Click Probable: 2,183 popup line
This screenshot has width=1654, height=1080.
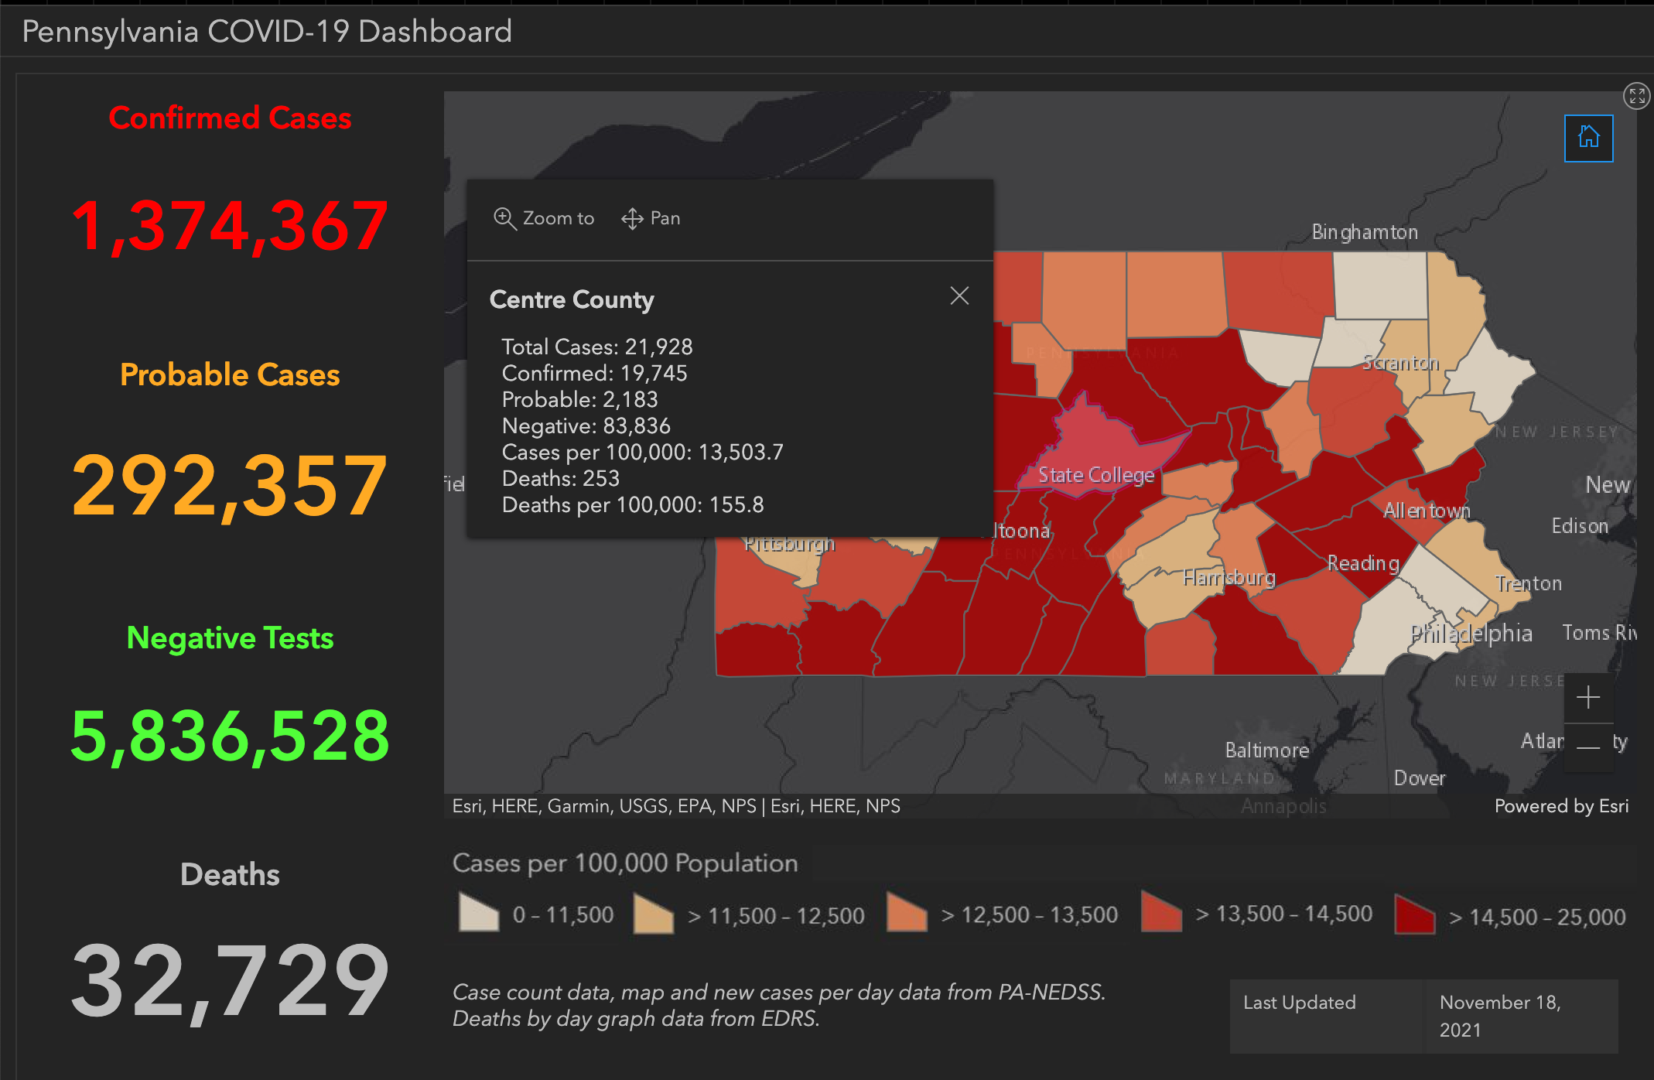[580, 399]
